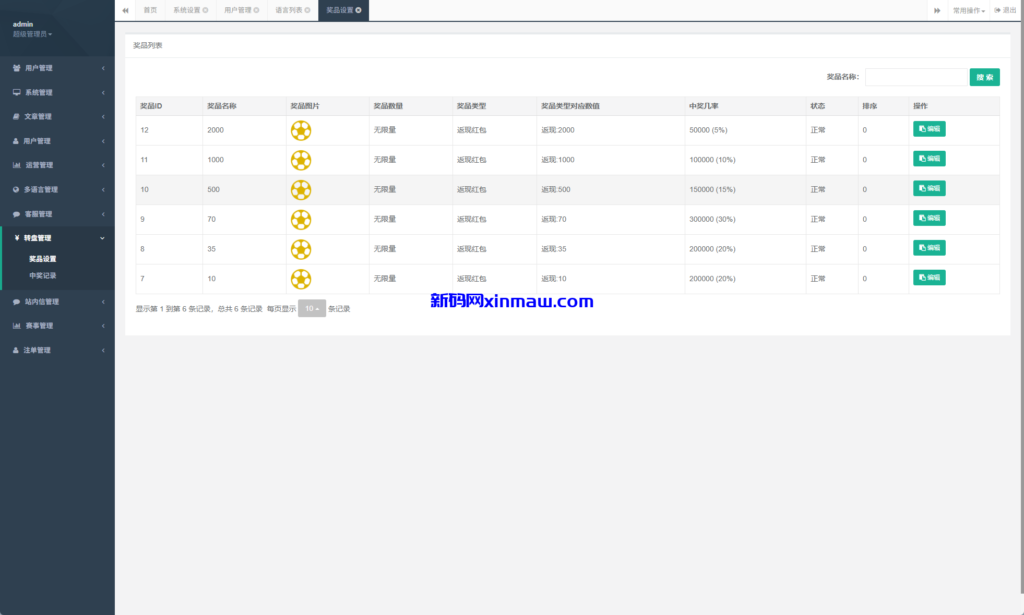Click the tabs scroll-left double arrow icon
Image resolution: width=1024 pixels, height=615 pixels.
125,10
